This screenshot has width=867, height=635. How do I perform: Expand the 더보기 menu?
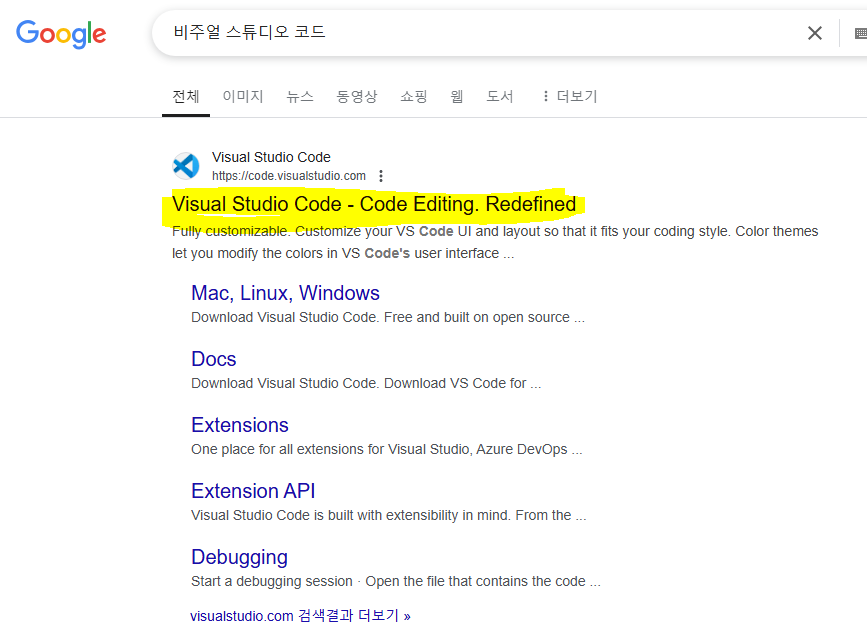tap(570, 96)
